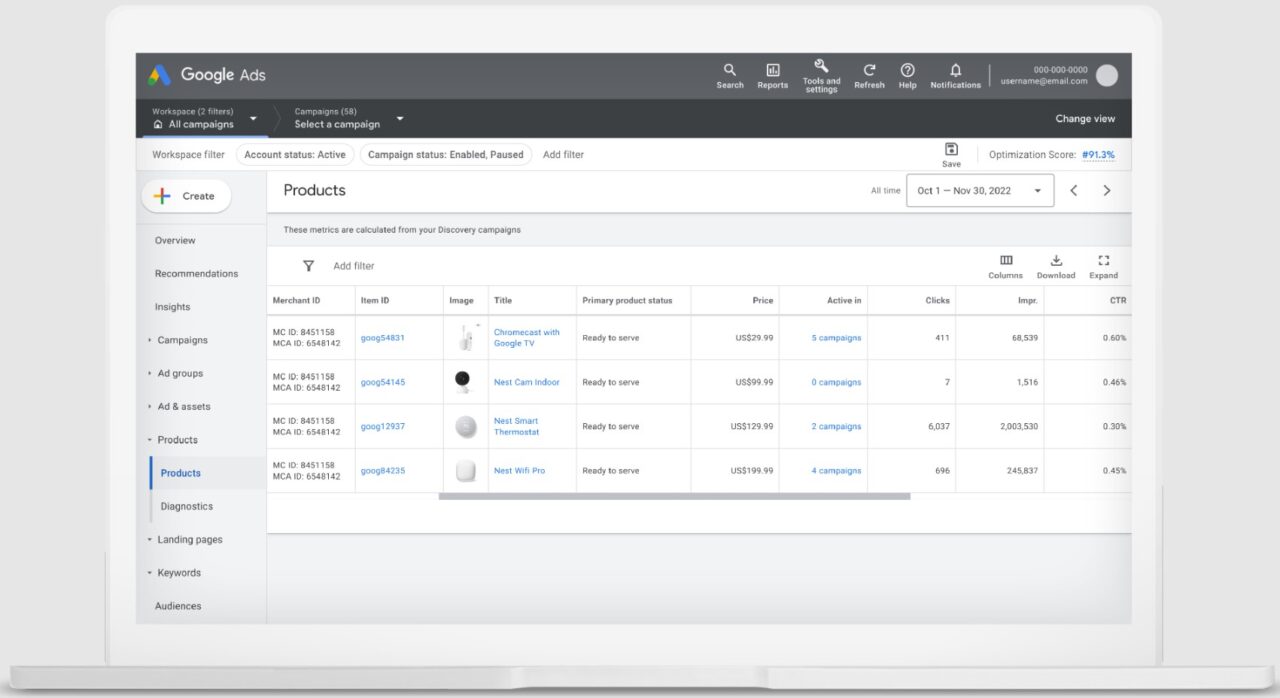Open the All campaigns workspace dropdown

coord(205,118)
